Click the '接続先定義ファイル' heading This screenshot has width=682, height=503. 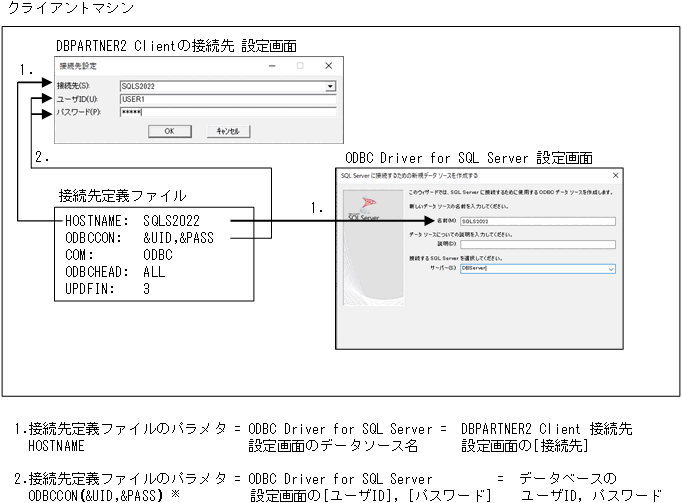[x=123, y=196]
